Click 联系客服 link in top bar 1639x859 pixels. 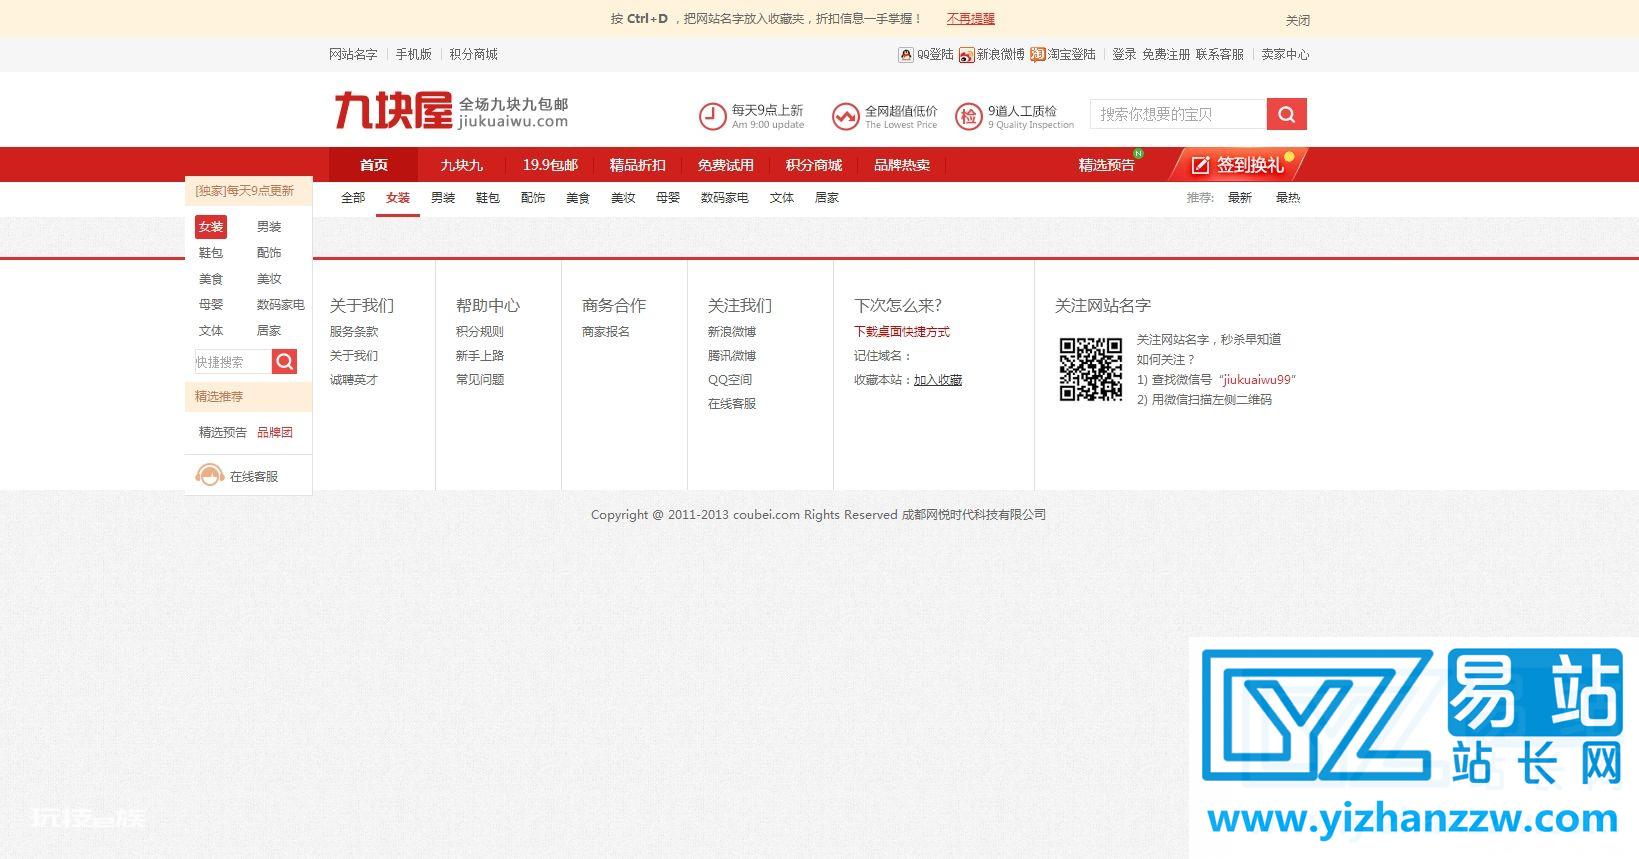1220,54
